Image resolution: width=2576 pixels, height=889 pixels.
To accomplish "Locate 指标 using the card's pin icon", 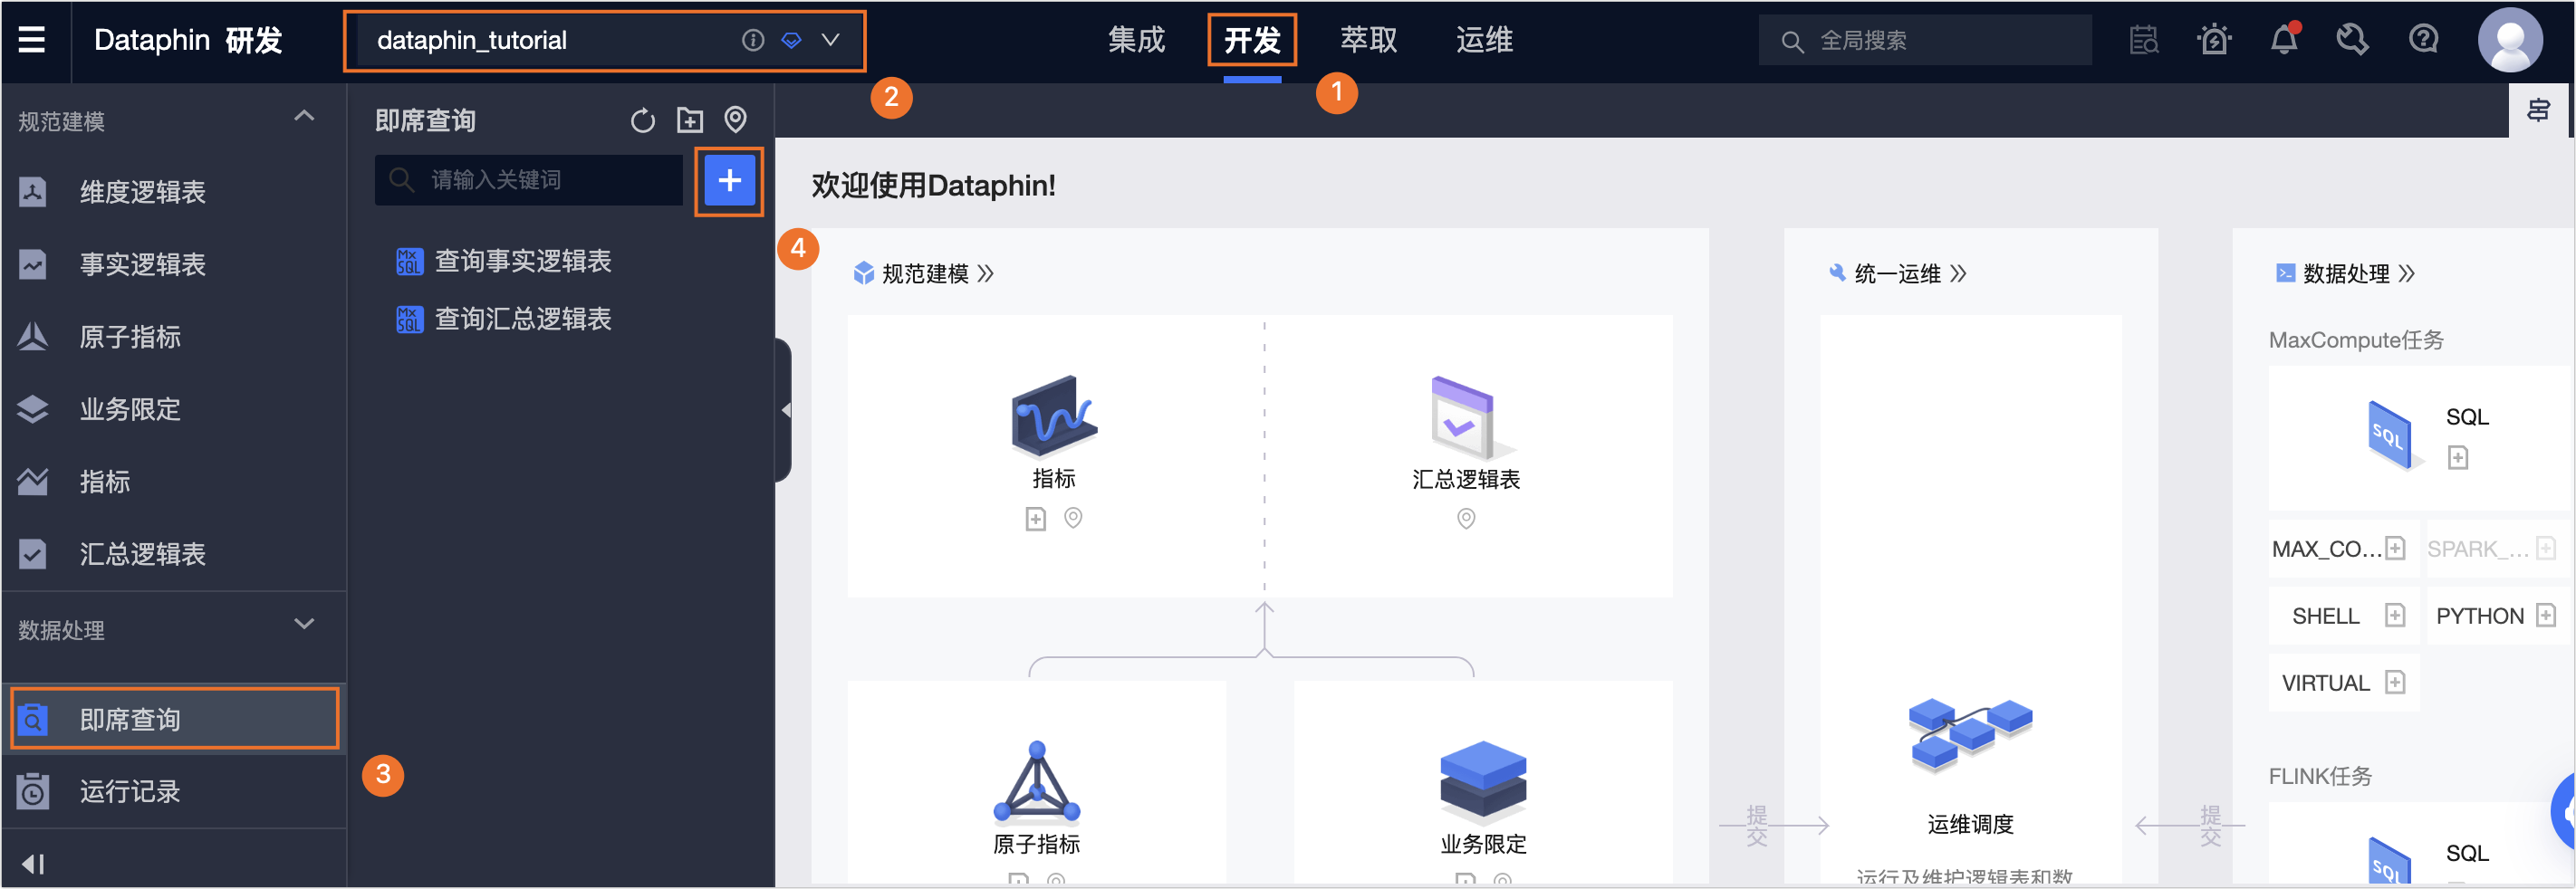I will [x=1073, y=518].
